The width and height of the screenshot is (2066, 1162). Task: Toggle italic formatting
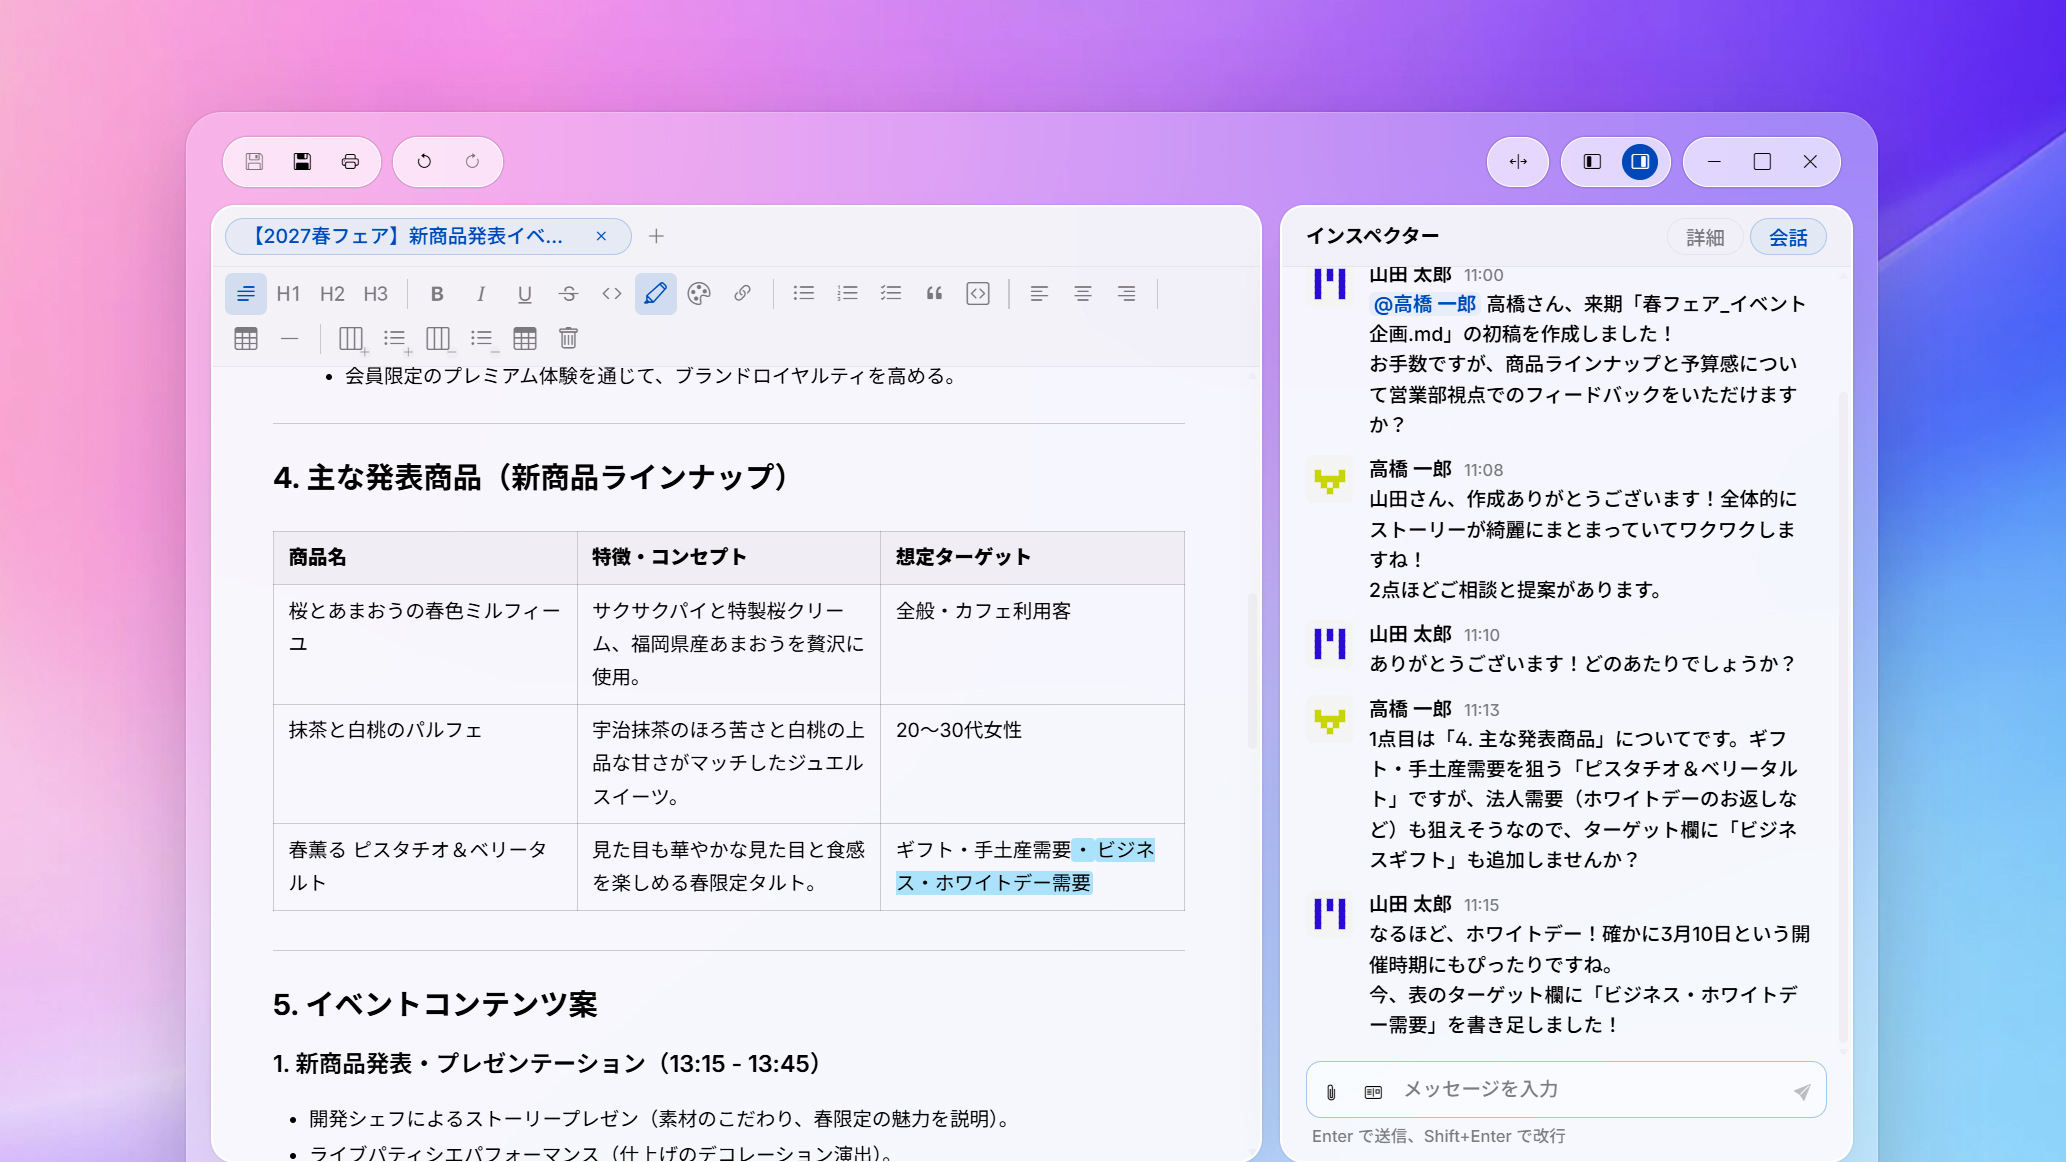(x=481, y=294)
